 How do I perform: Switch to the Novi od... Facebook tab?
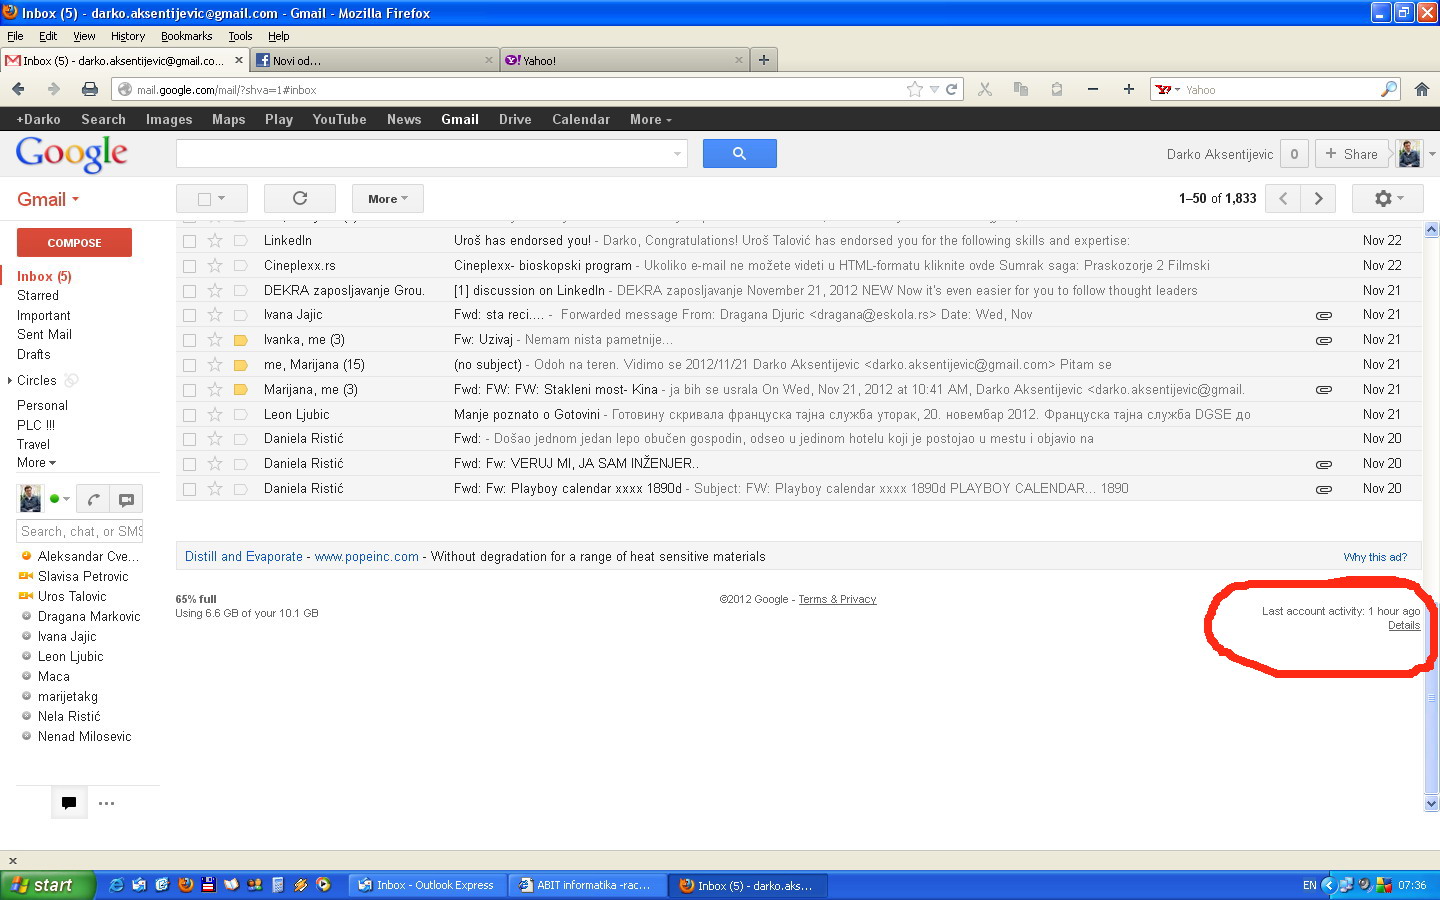pyautogui.click(x=375, y=60)
